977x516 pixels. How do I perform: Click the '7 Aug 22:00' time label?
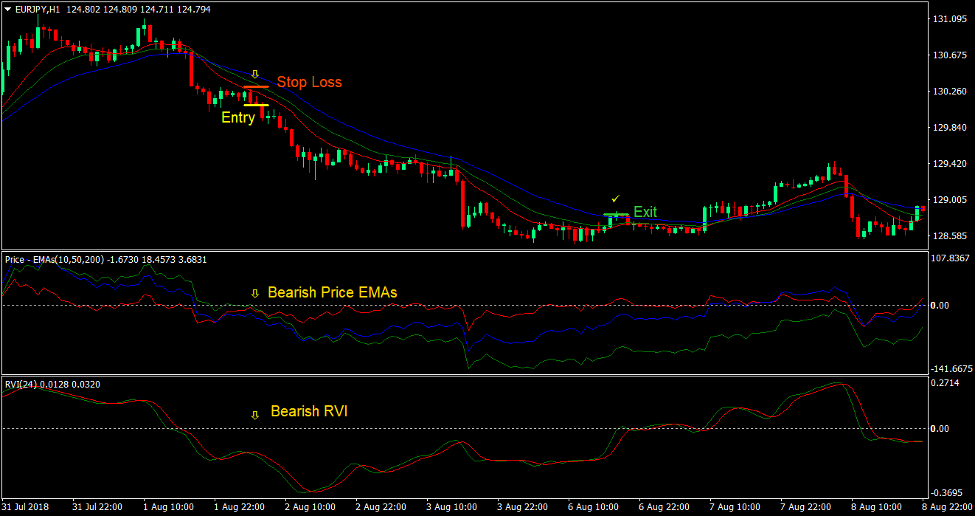coord(806,507)
